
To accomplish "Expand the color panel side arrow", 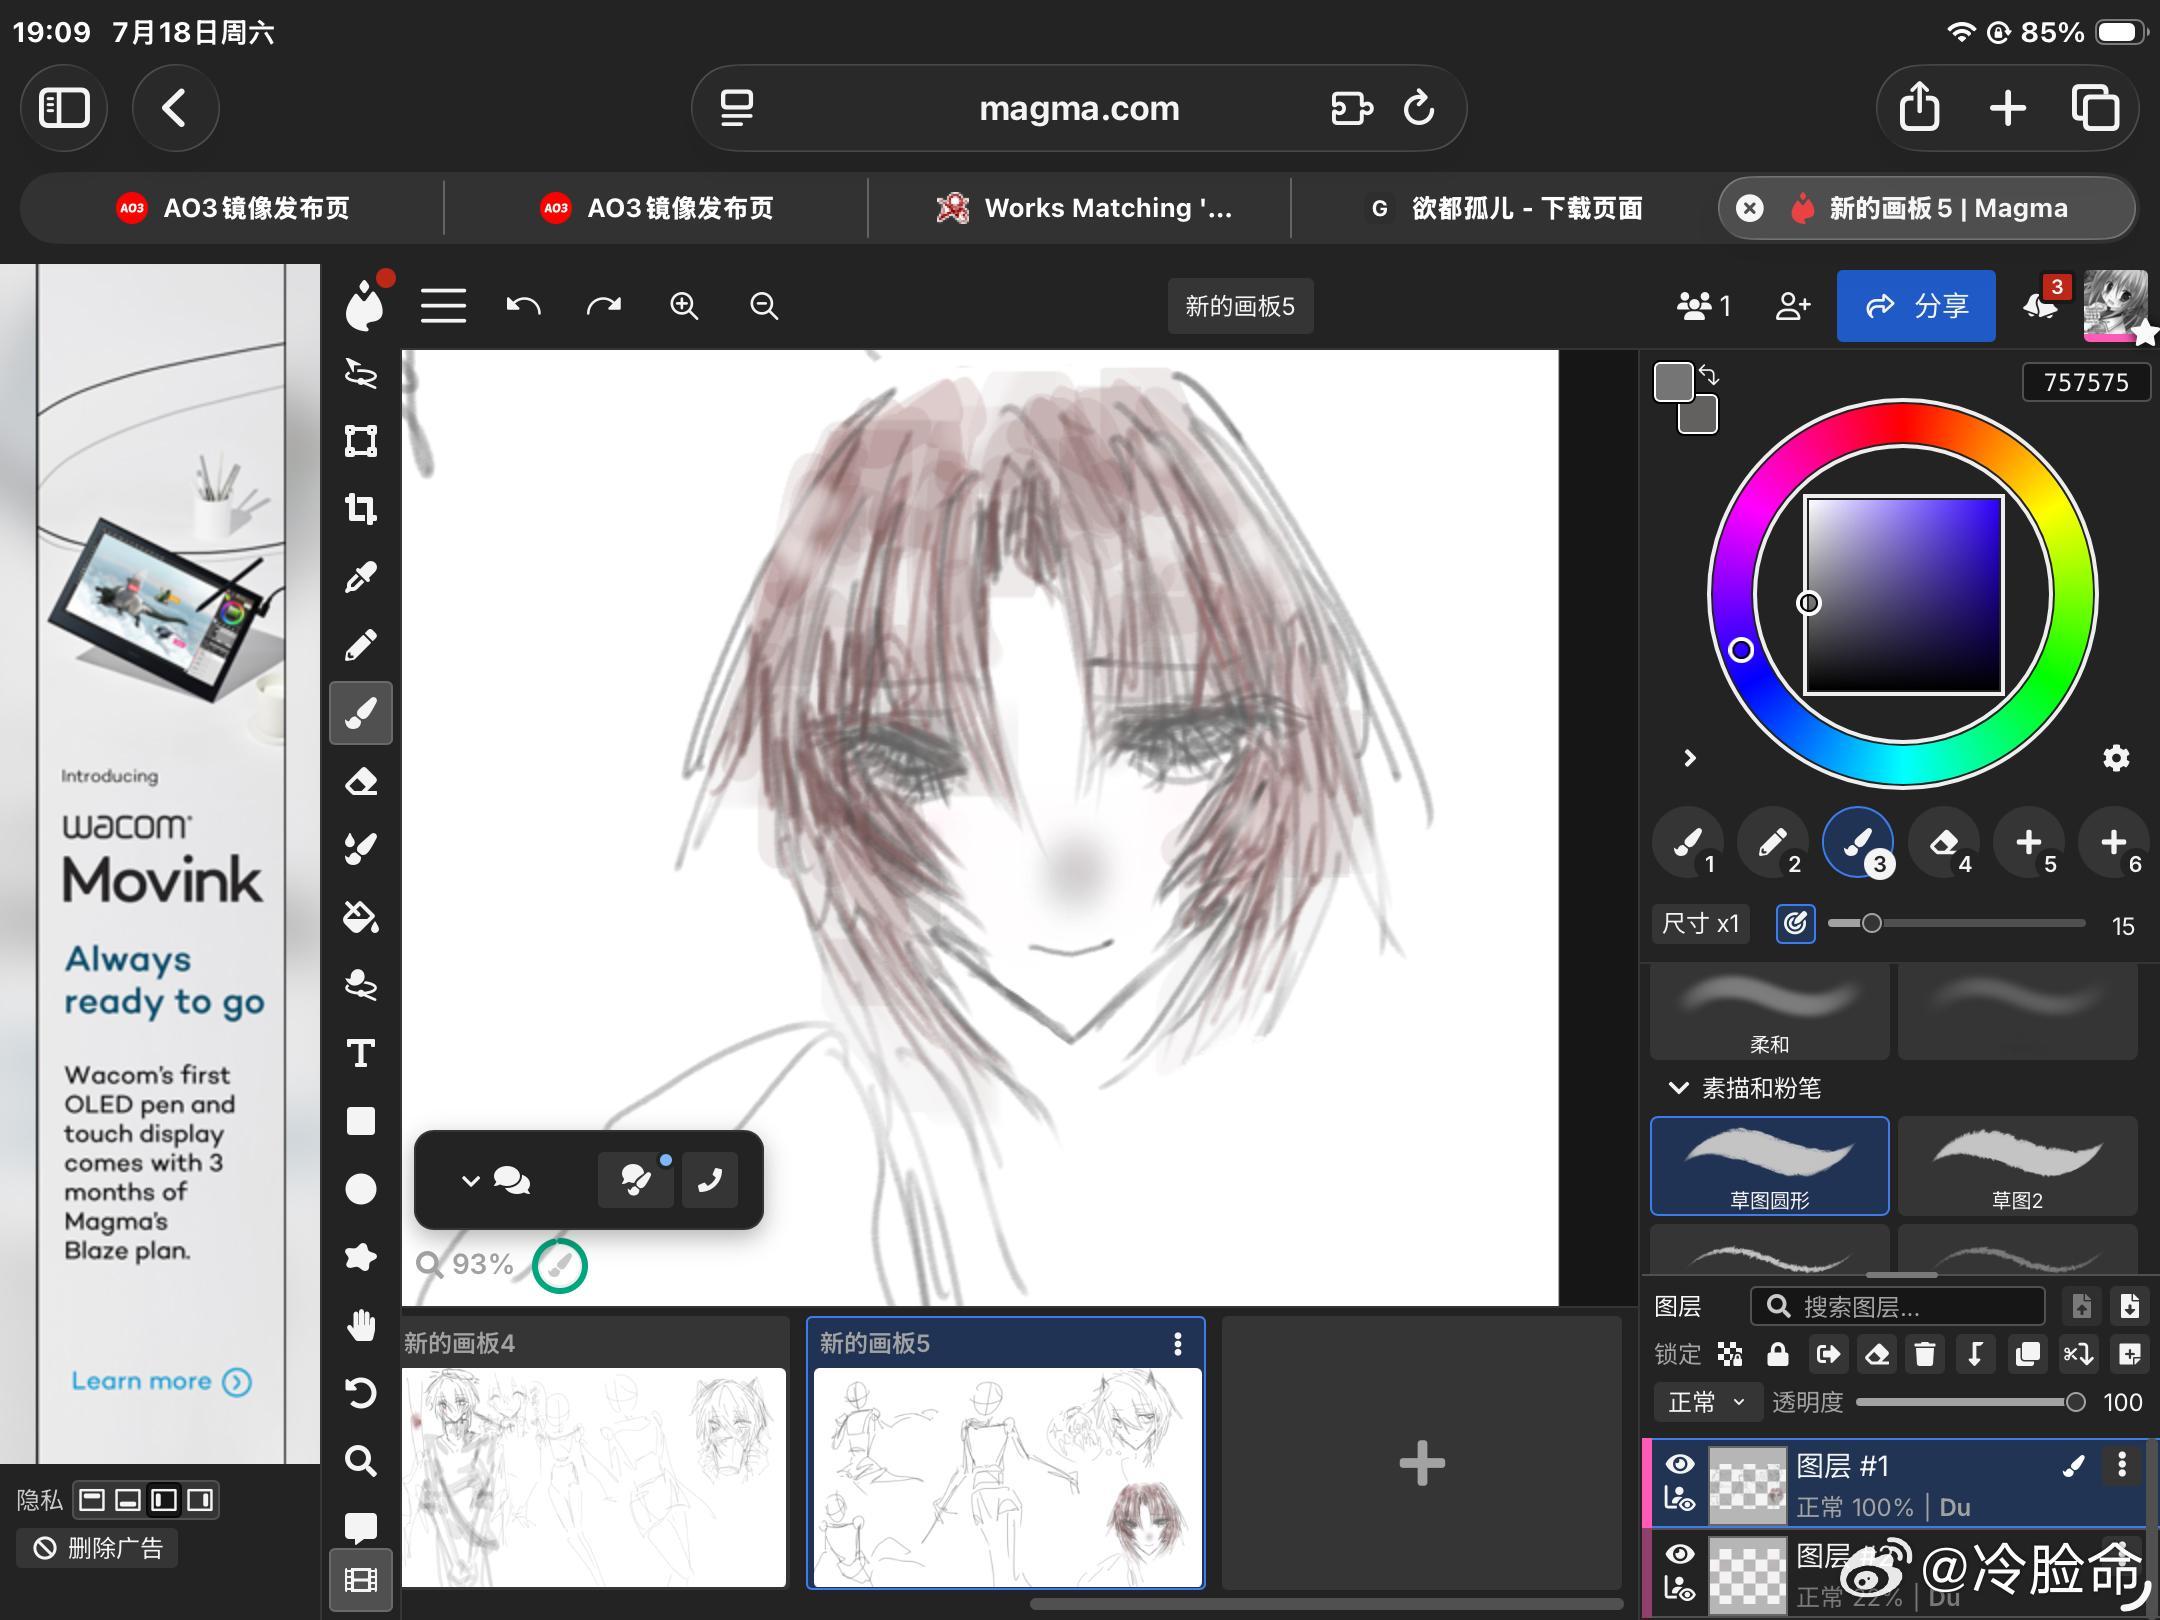I will (x=1690, y=758).
